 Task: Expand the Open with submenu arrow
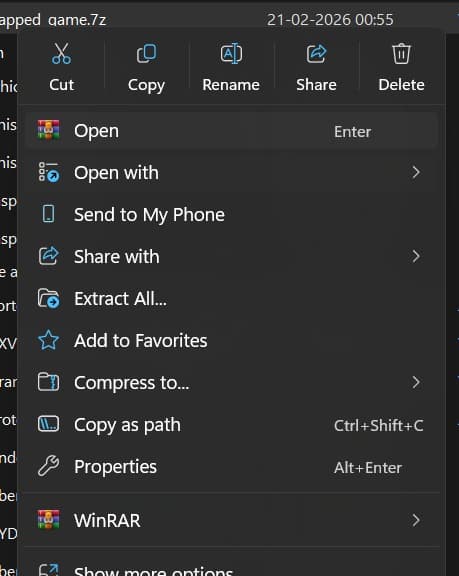click(x=416, y=172)
